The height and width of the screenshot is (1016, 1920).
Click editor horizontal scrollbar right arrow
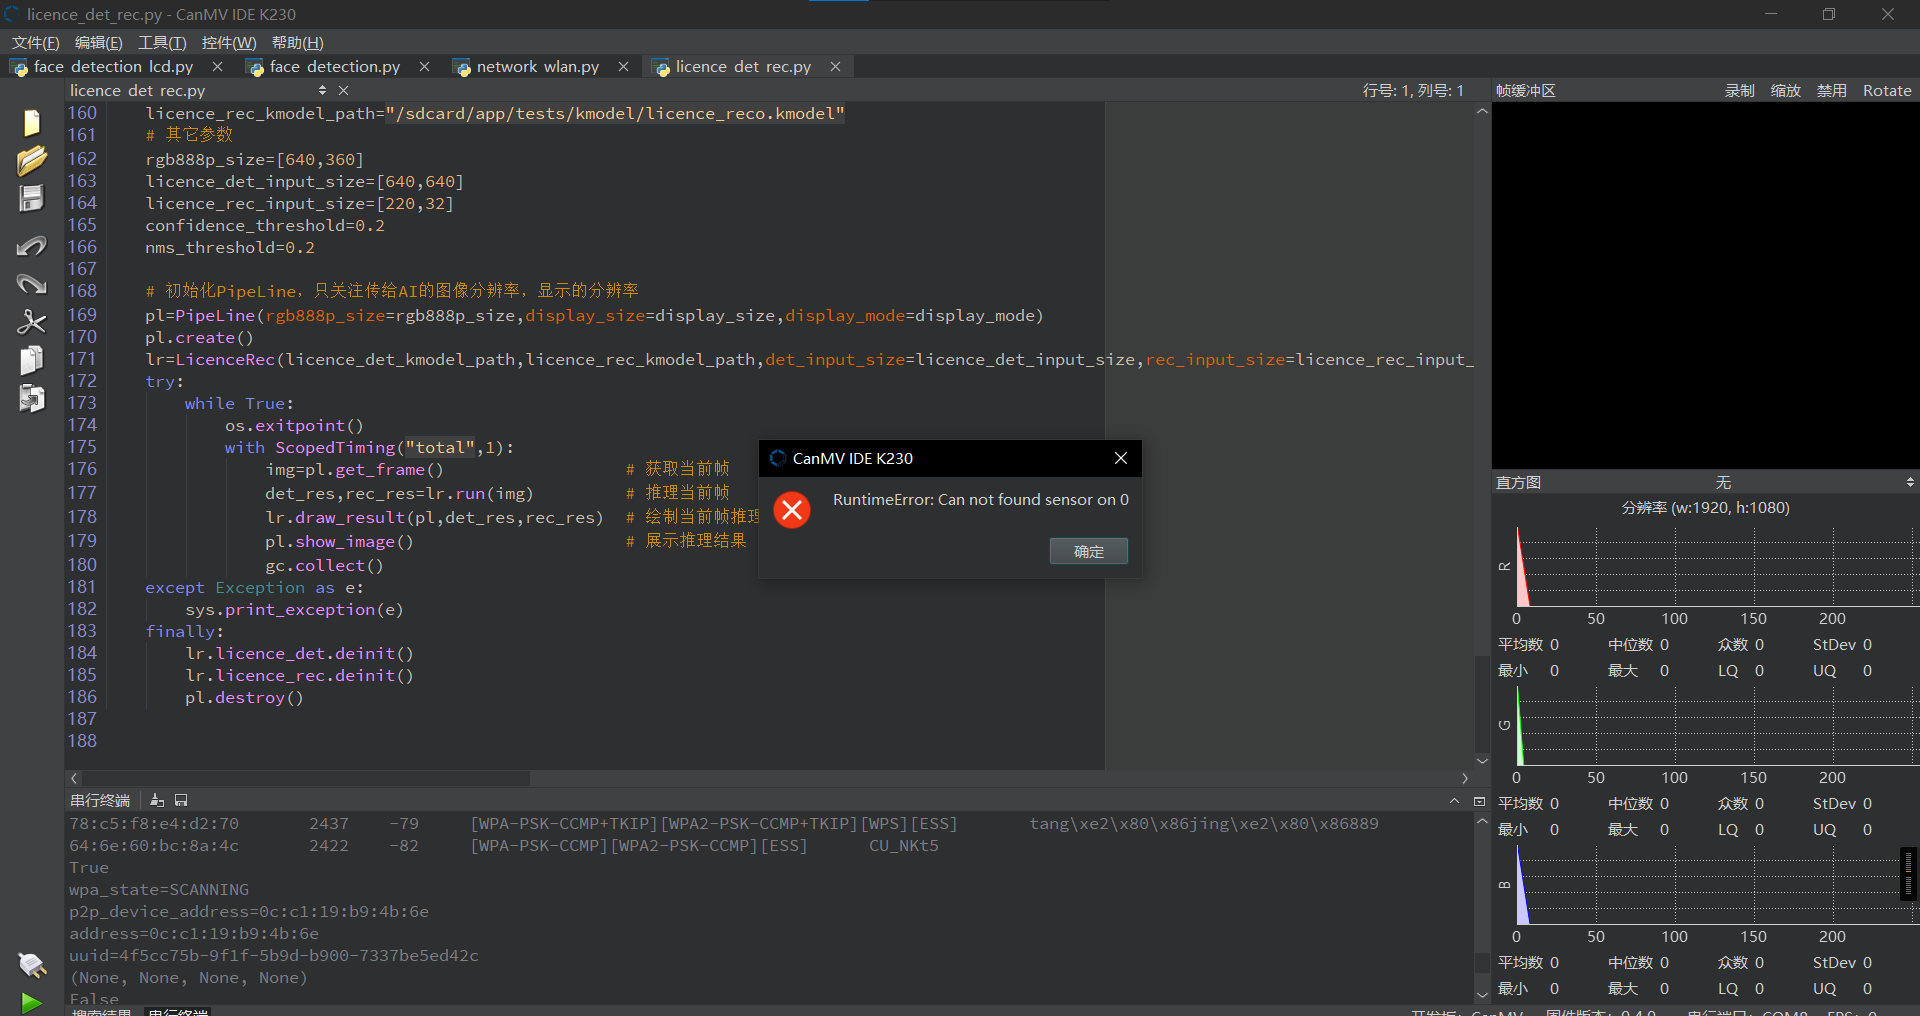pos(1465,778)
